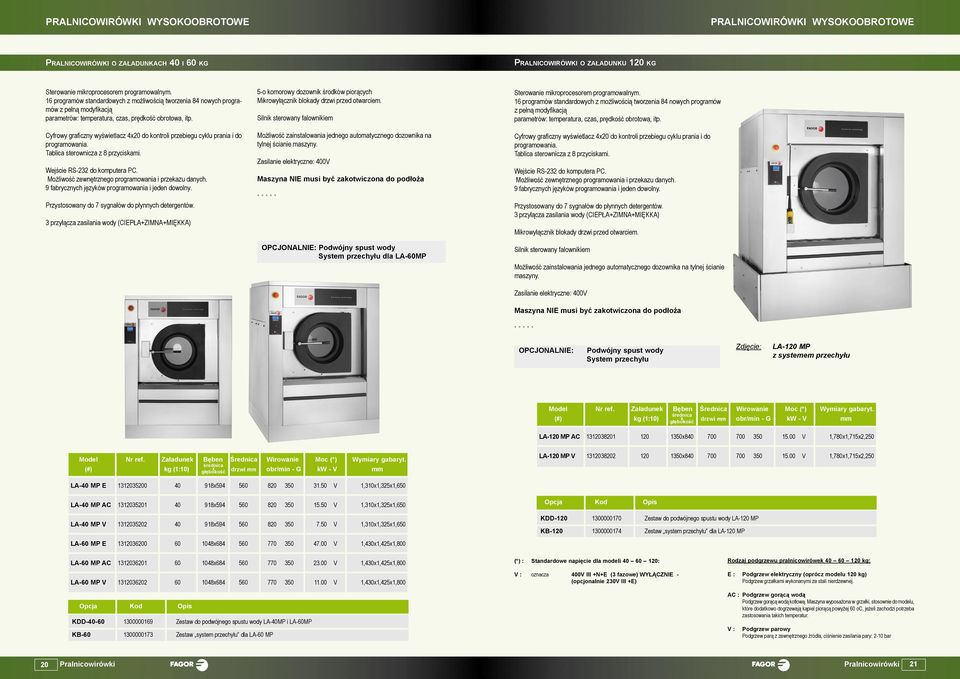Click the "KDD-40-60" option cell
960x679 pixels.
92,621
